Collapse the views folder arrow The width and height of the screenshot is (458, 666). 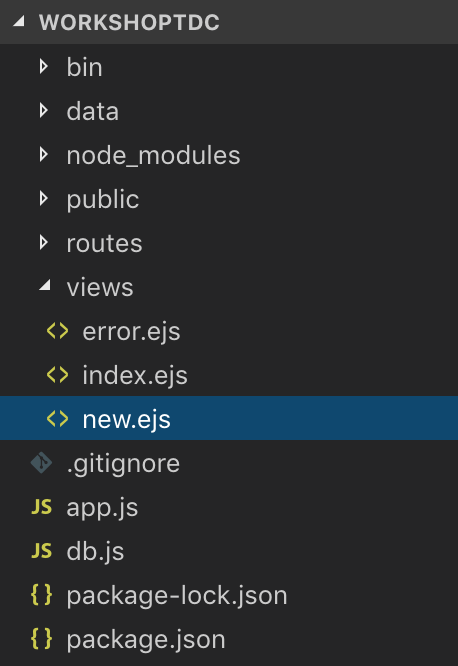coord(45,285)
